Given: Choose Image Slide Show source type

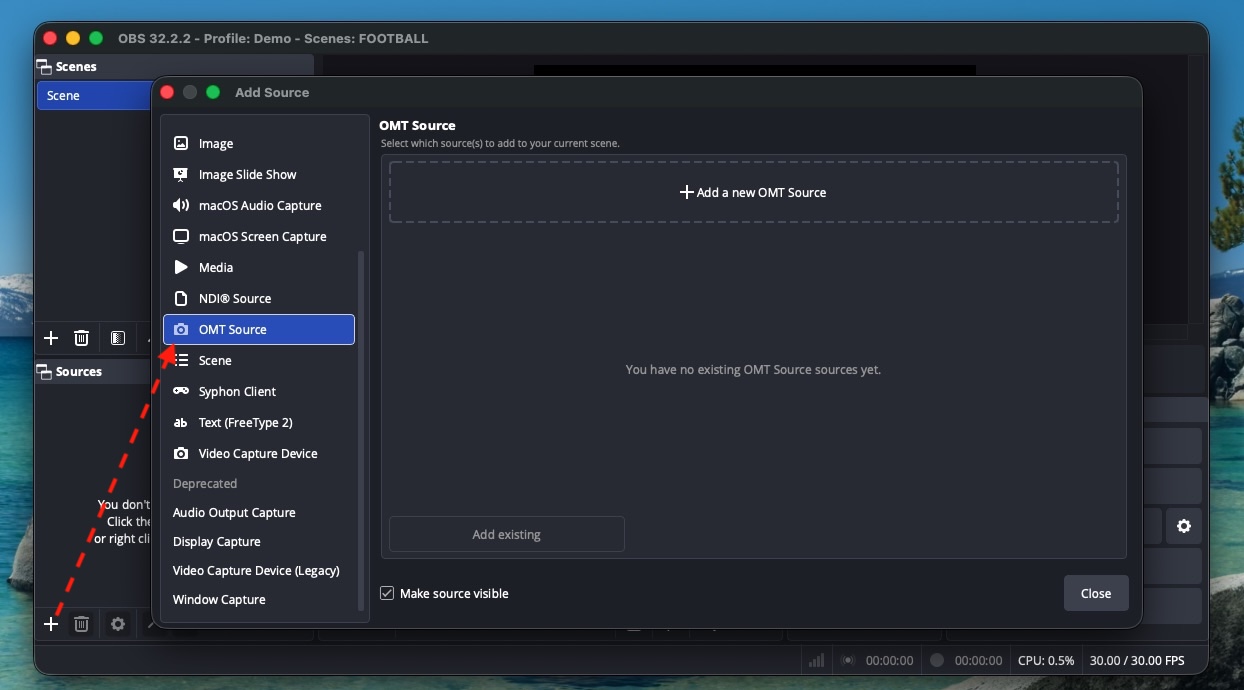Looking at the screenshot, I should click(259, 174).
